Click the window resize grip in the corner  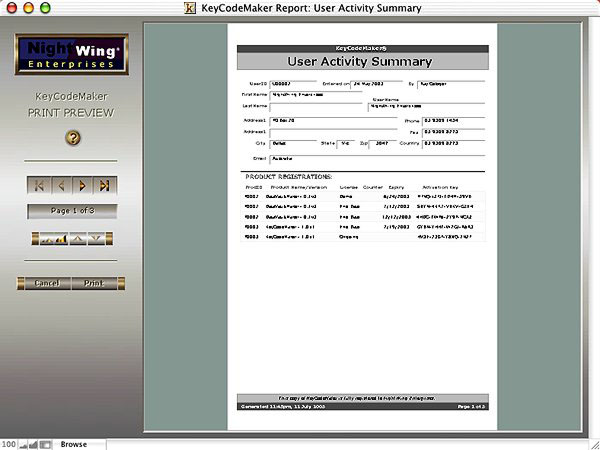click(594, 444)
